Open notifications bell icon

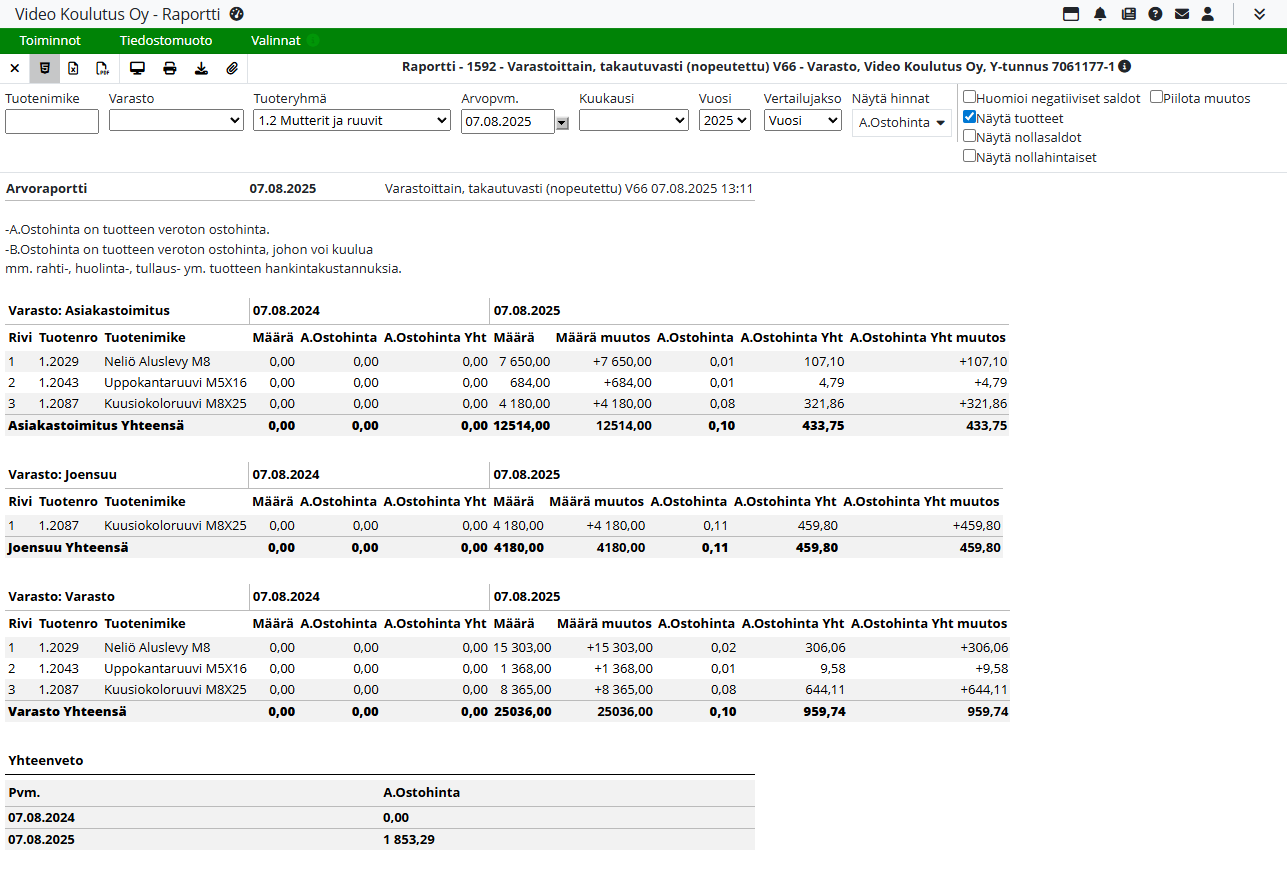(x=1100, y=14)
